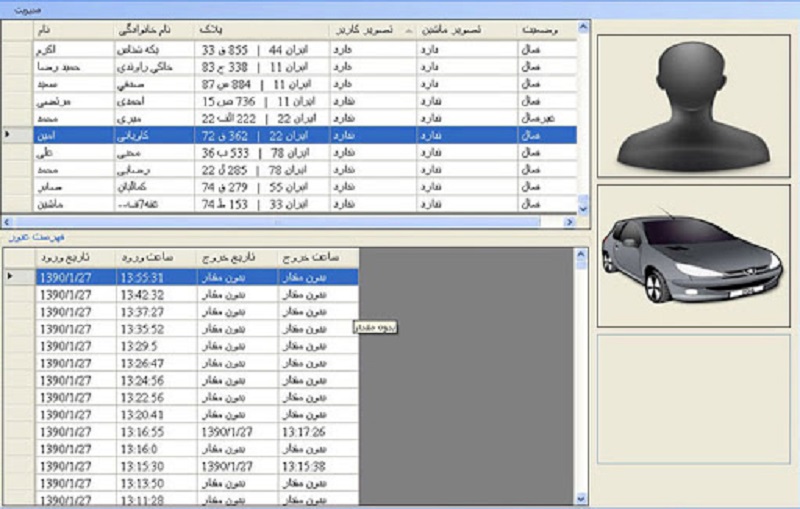Sort by the وضعیت (status) column header

546,29
